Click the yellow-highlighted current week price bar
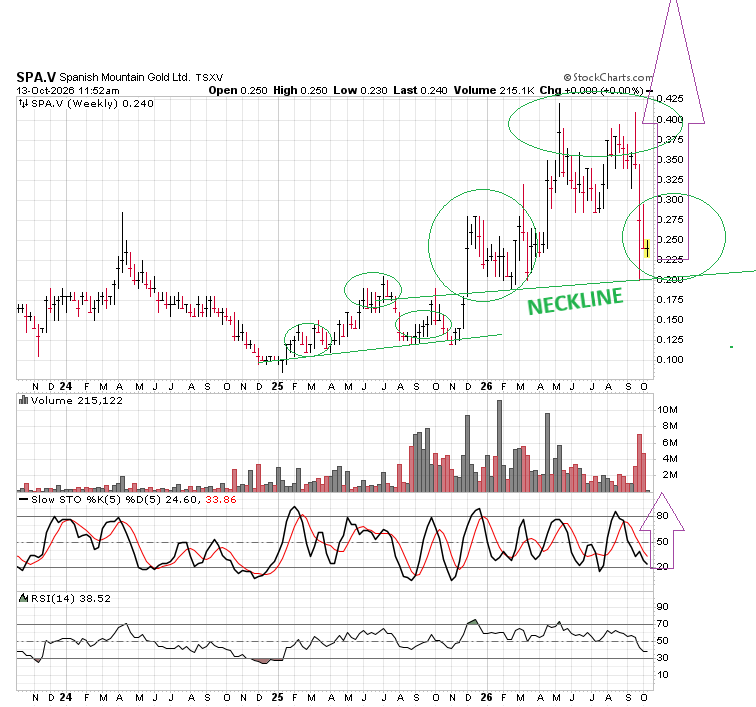Viewport: 756px width, 707px height. tap(647, 248)
